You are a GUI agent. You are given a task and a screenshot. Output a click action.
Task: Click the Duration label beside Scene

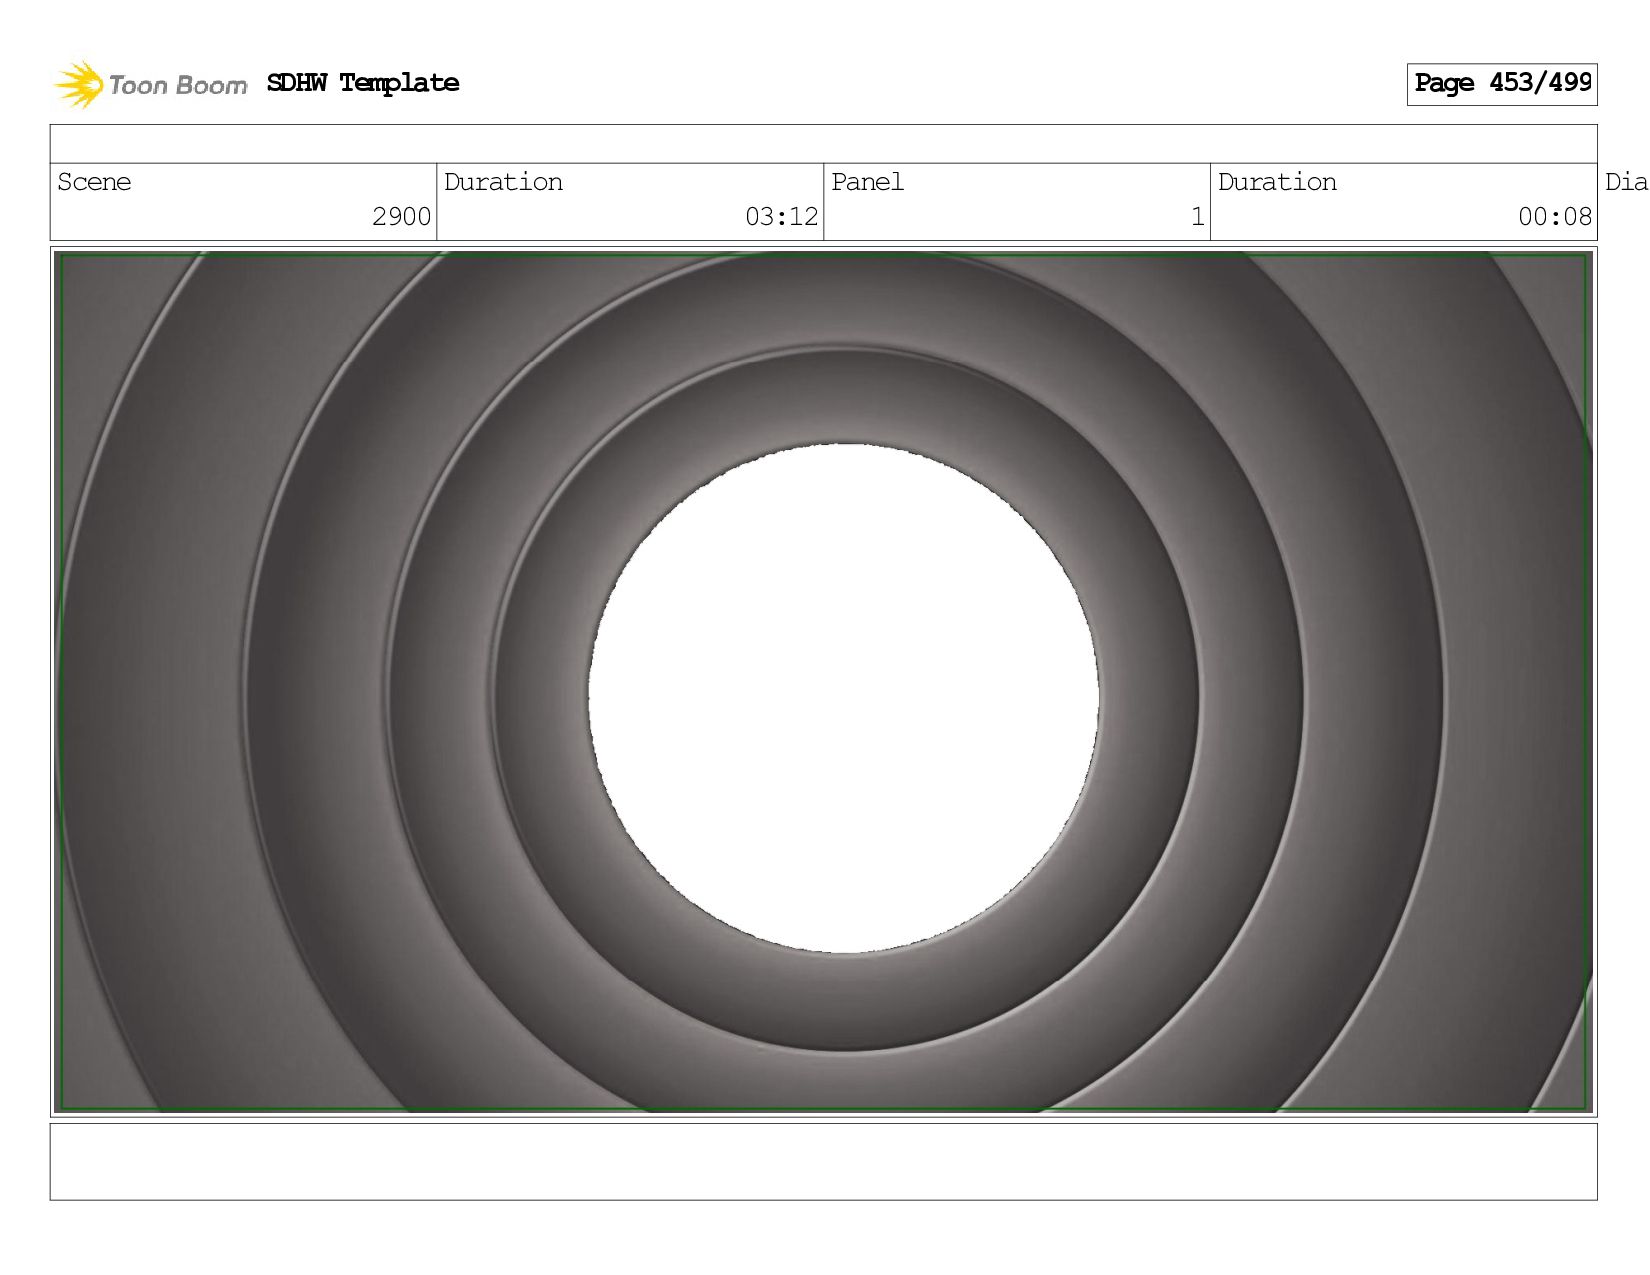503,182
